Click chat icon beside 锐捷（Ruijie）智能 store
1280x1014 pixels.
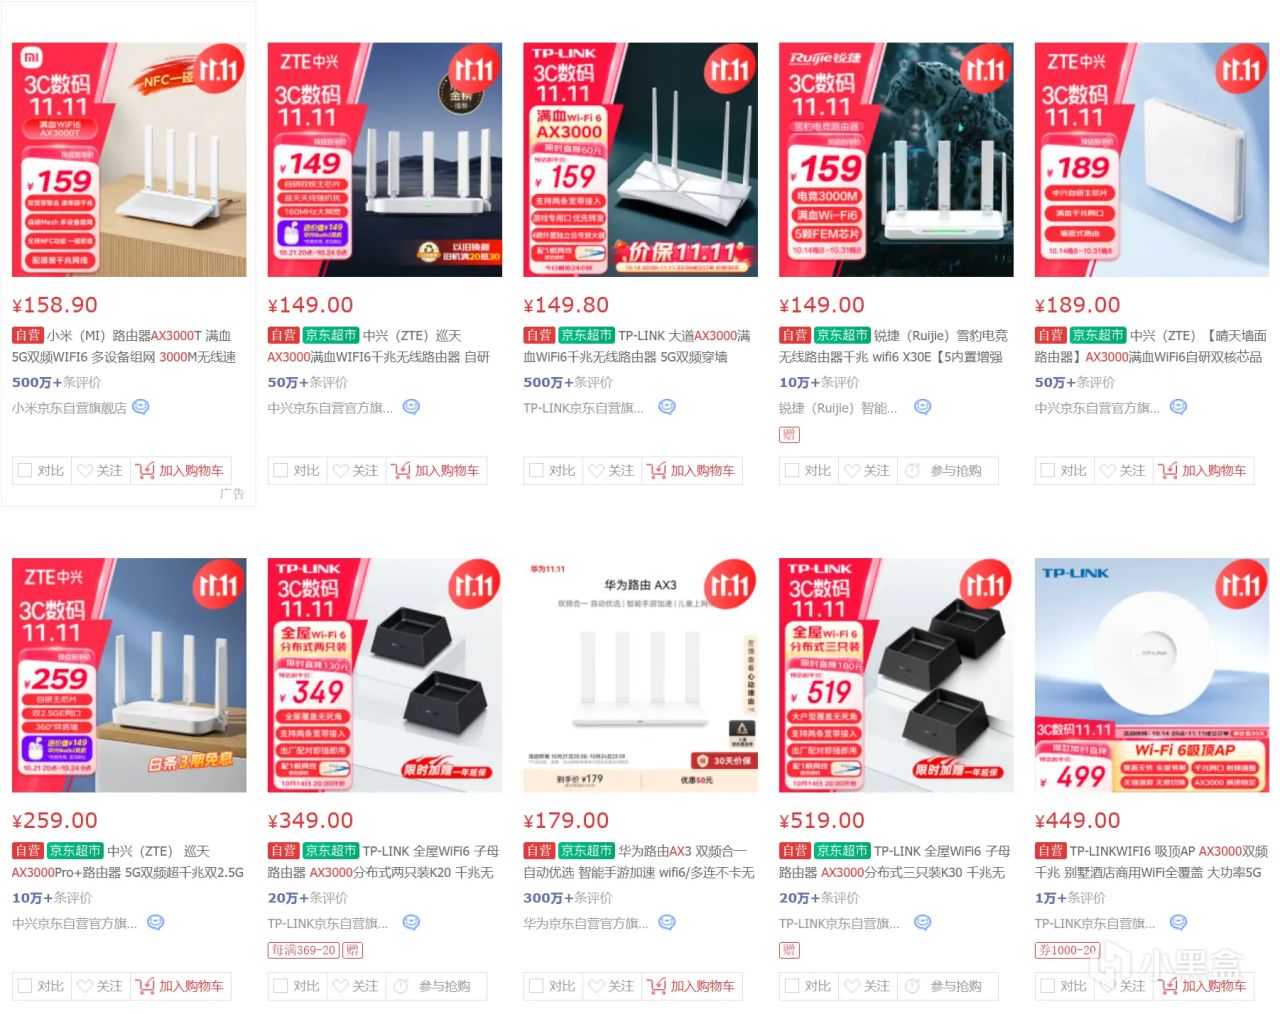pos(923,407)
